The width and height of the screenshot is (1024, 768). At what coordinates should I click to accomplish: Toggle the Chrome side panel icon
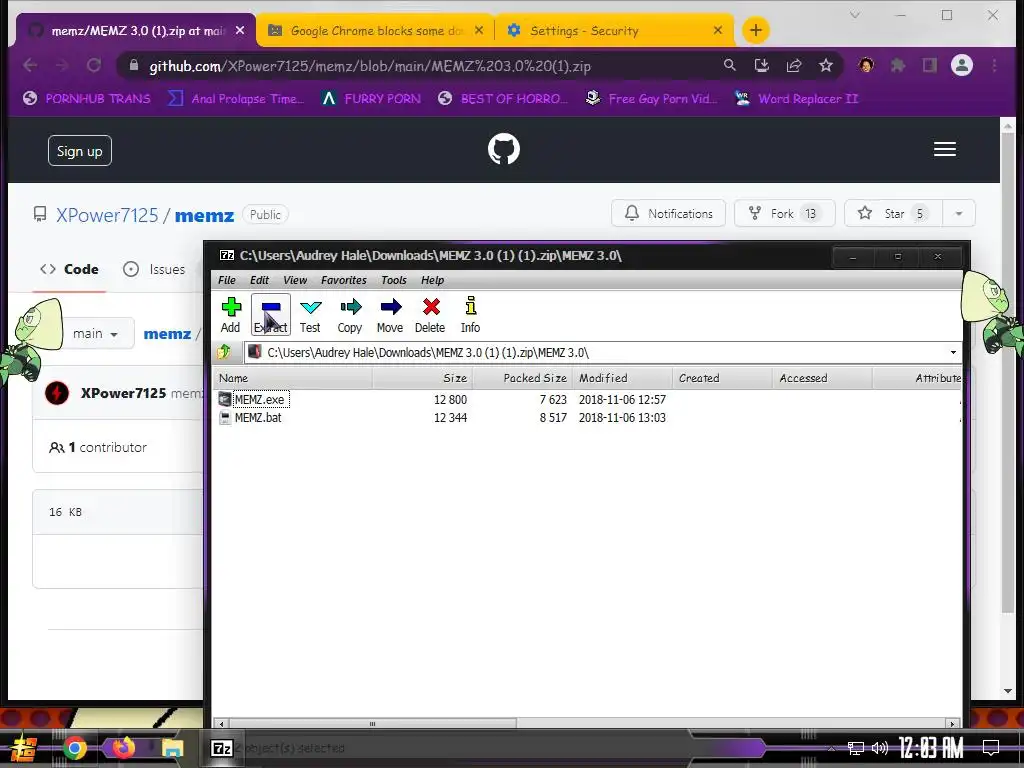click(929, 65)
